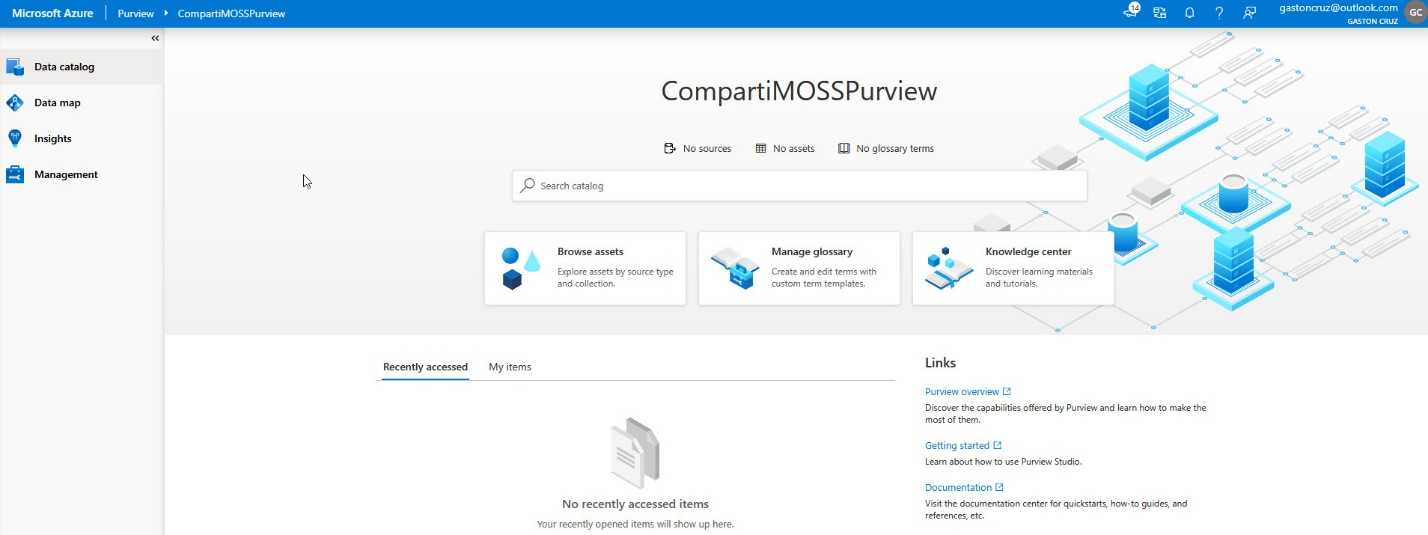Switch to the My items tab
Image resolution: width=1428 pixels, height=535 pixels.
coord(510,367)
